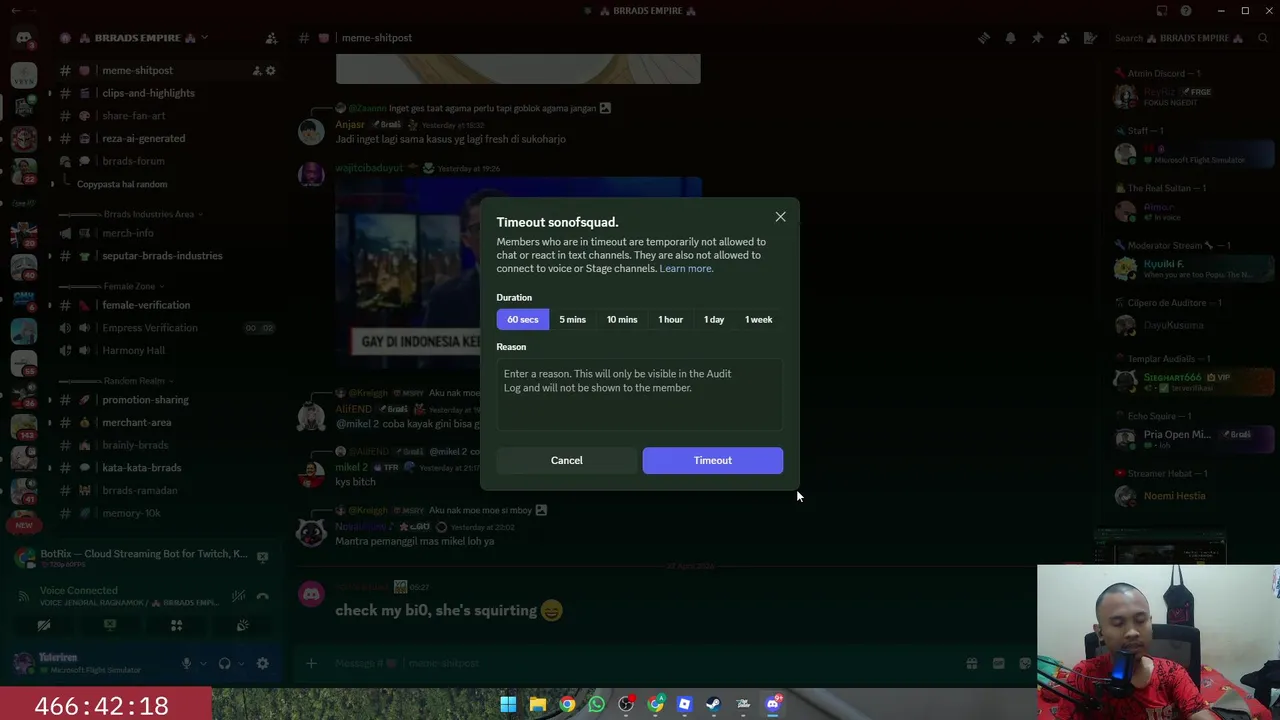Open meme-shitpost channel settings gear
Image resolution: width=1280 pixels, height=720 pixels.
[270, 71]
